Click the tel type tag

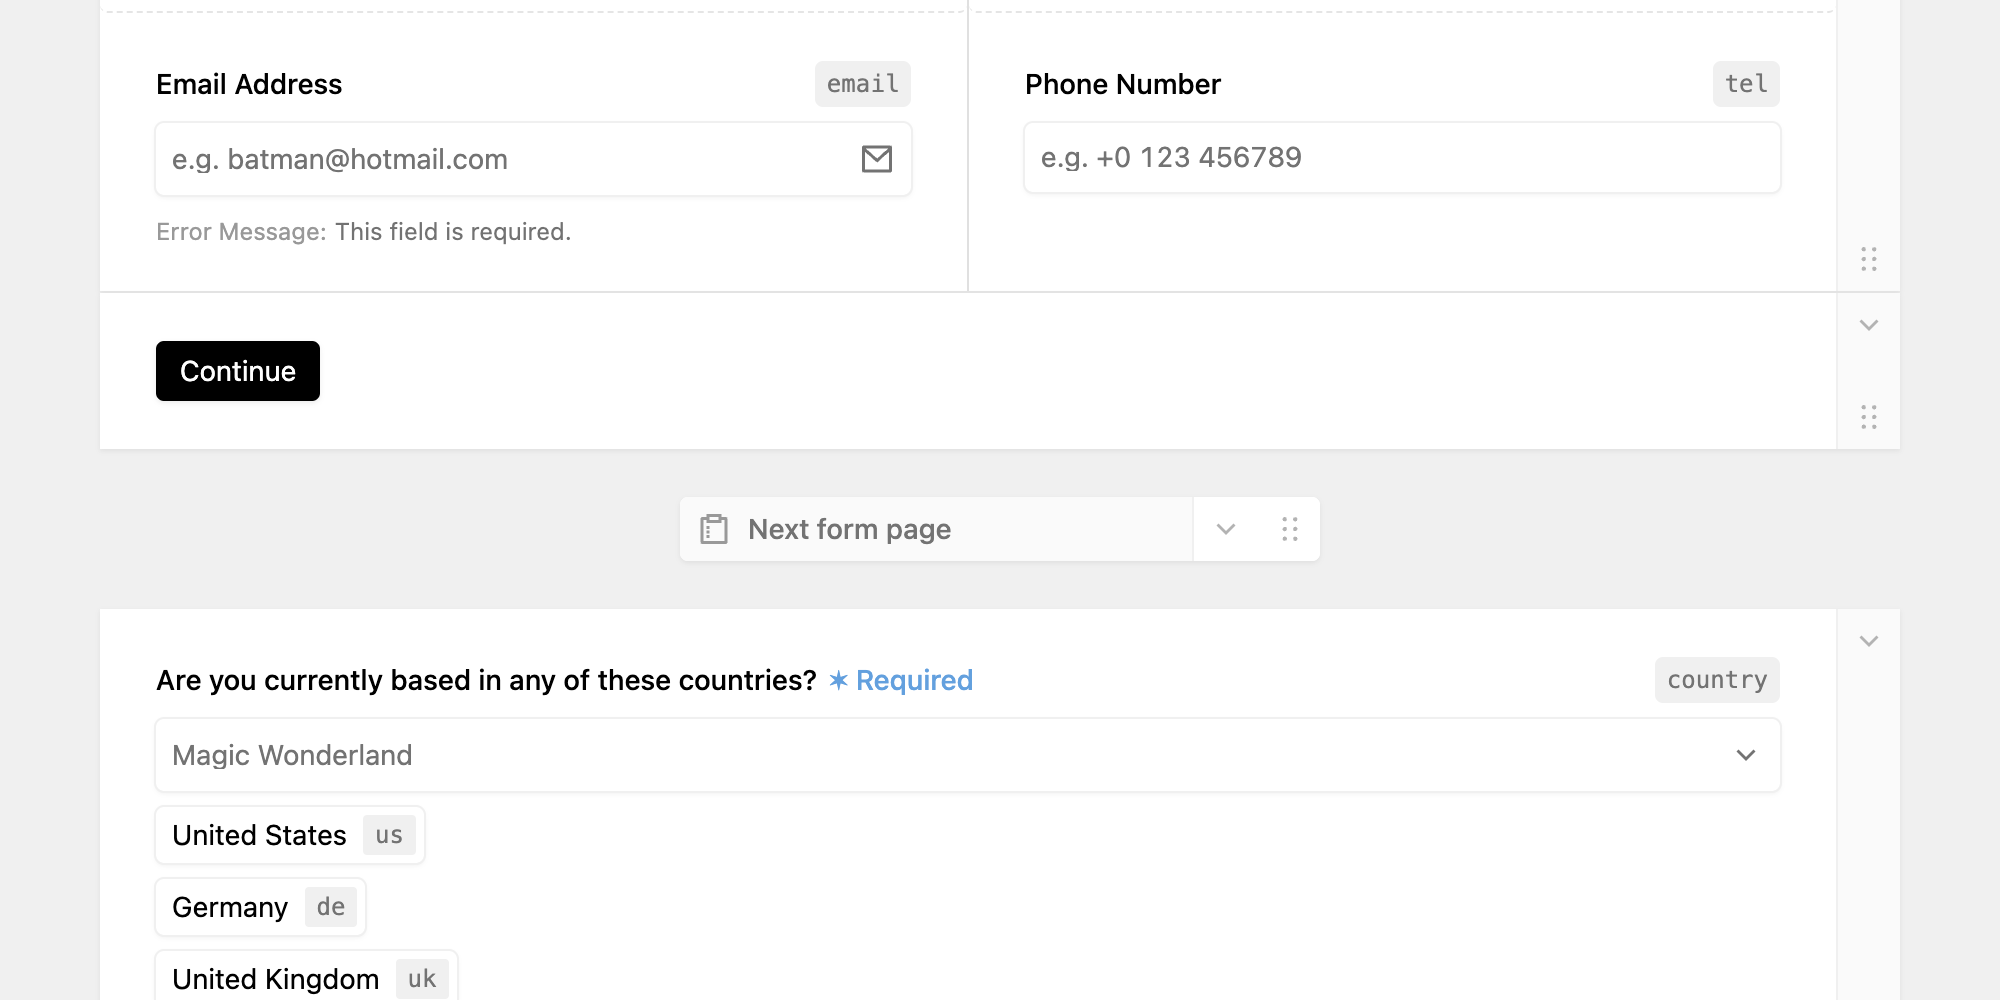click(1746, 84)
